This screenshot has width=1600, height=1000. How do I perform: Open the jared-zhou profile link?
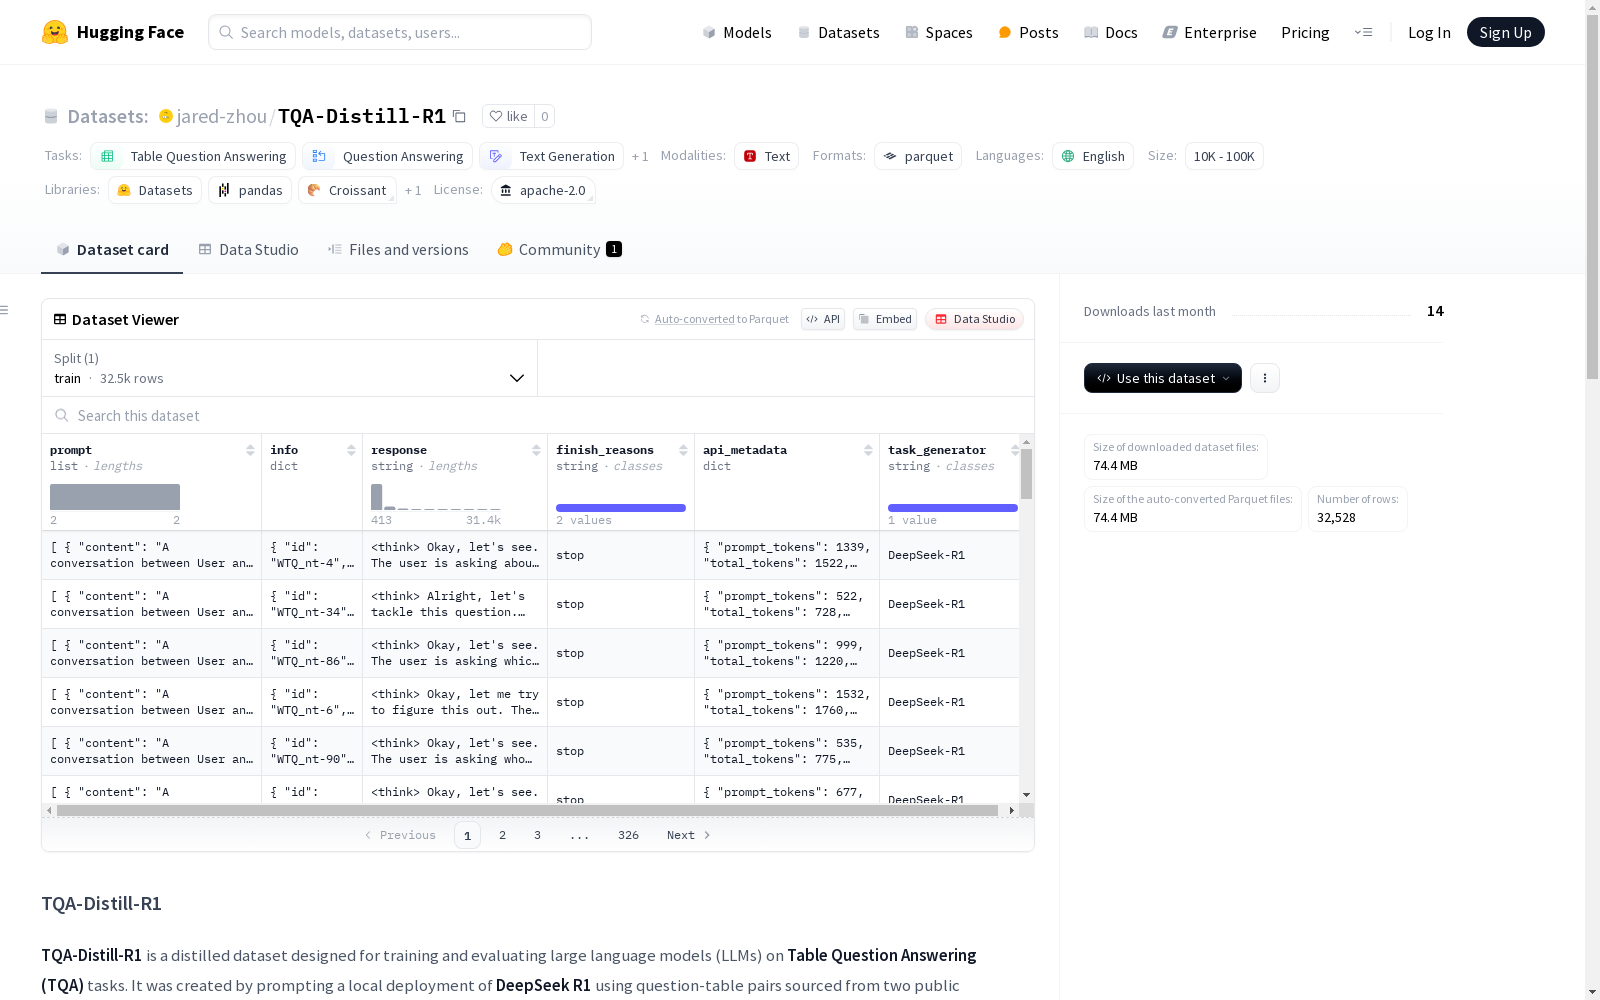point(222,116)
